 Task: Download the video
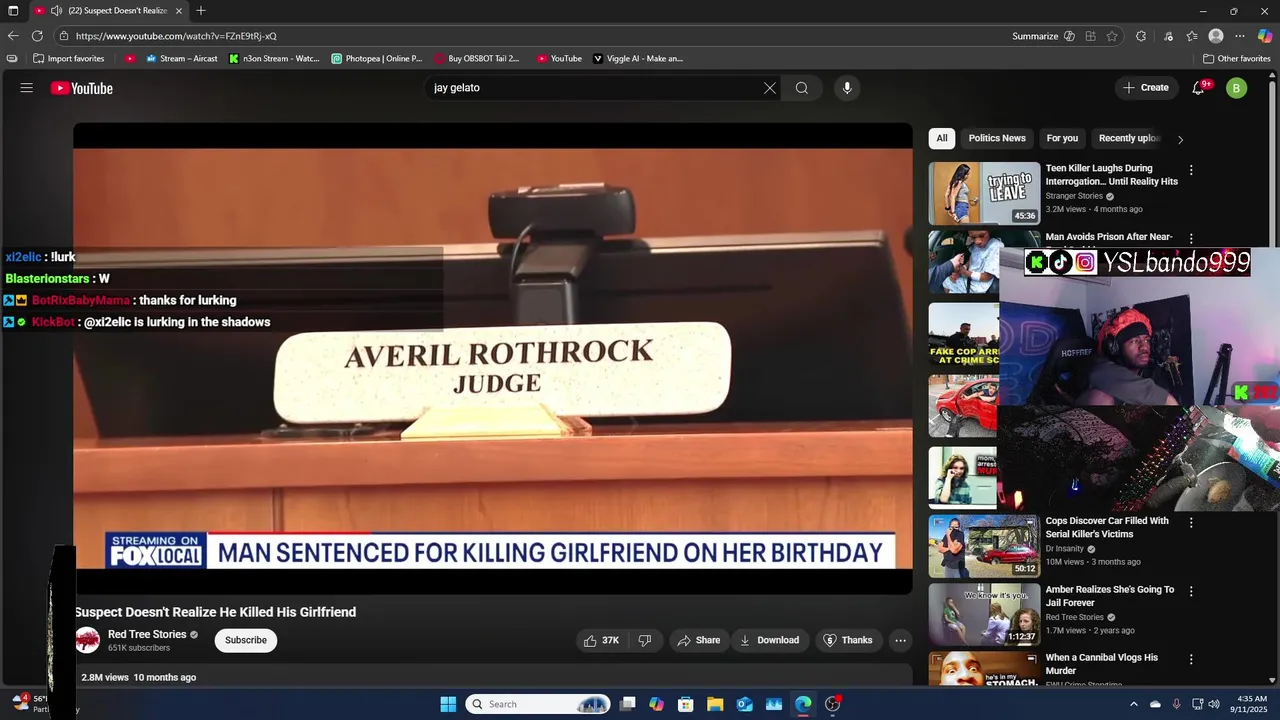coord(769,640)
